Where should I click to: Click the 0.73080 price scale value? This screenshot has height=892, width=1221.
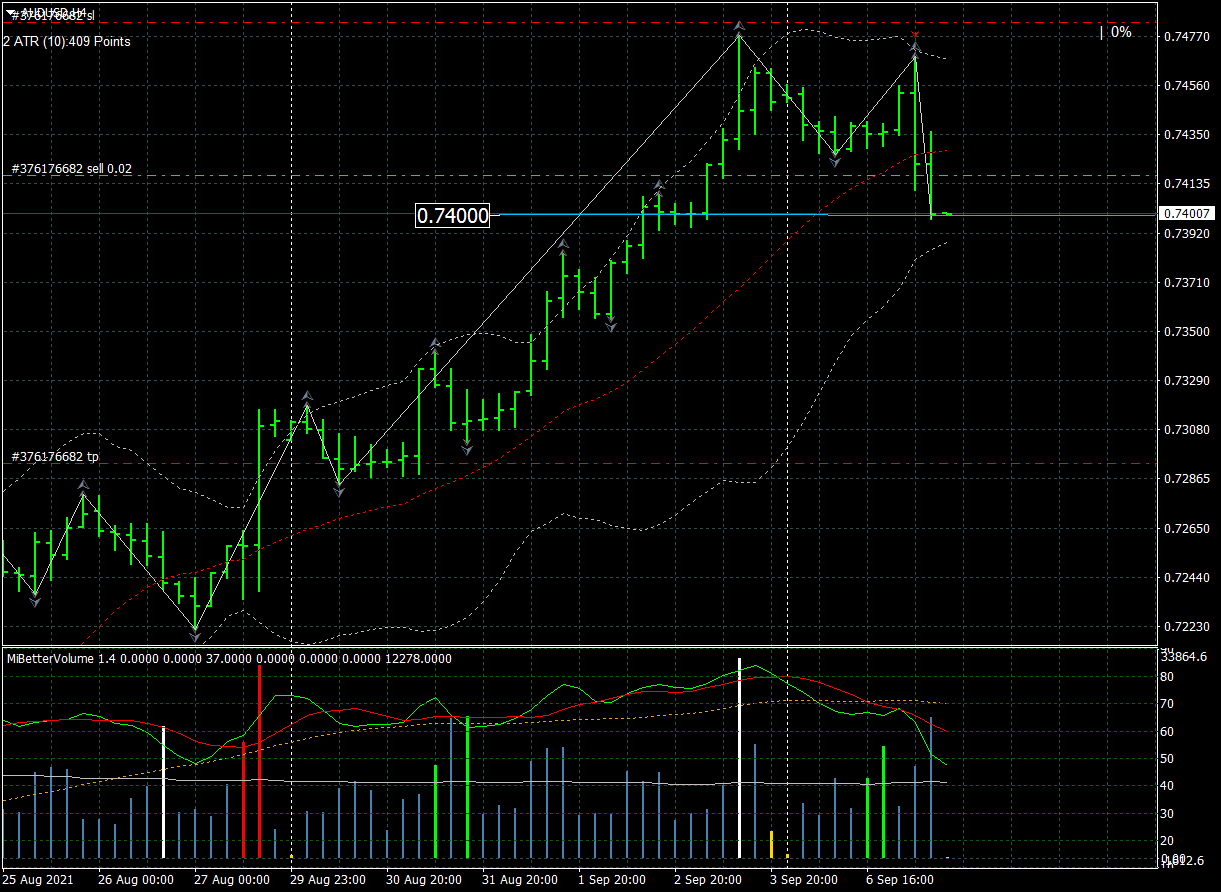(x=1186, y=430)
